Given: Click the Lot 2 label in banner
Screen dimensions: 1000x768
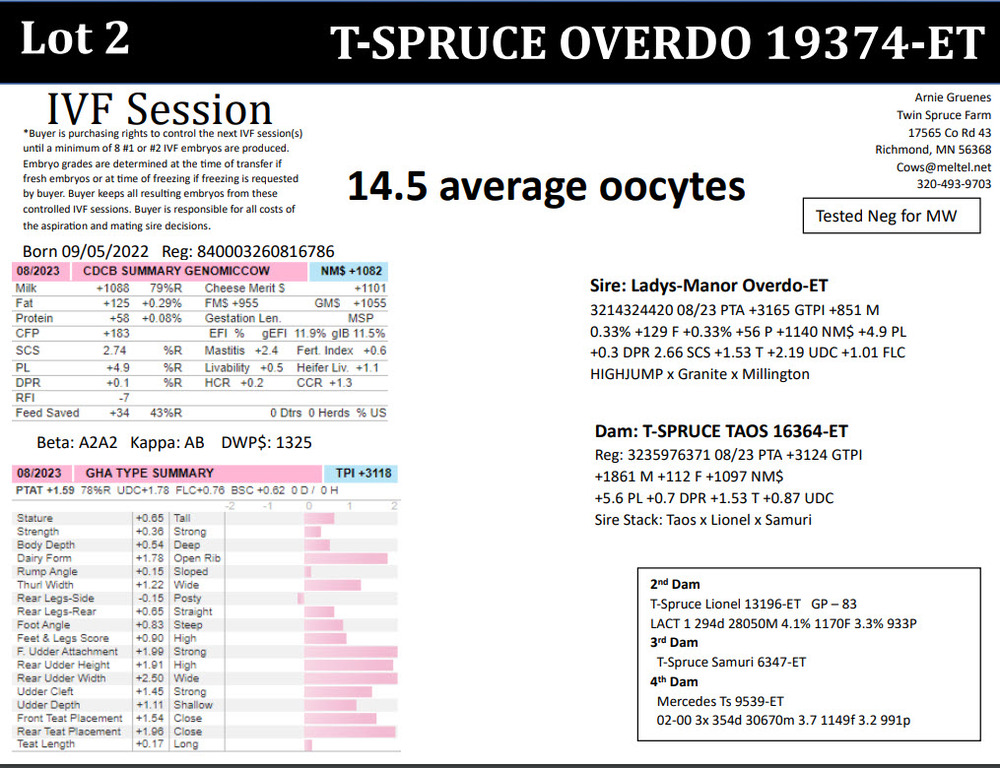Looking at the screenshot, I should tap(75, 39).
